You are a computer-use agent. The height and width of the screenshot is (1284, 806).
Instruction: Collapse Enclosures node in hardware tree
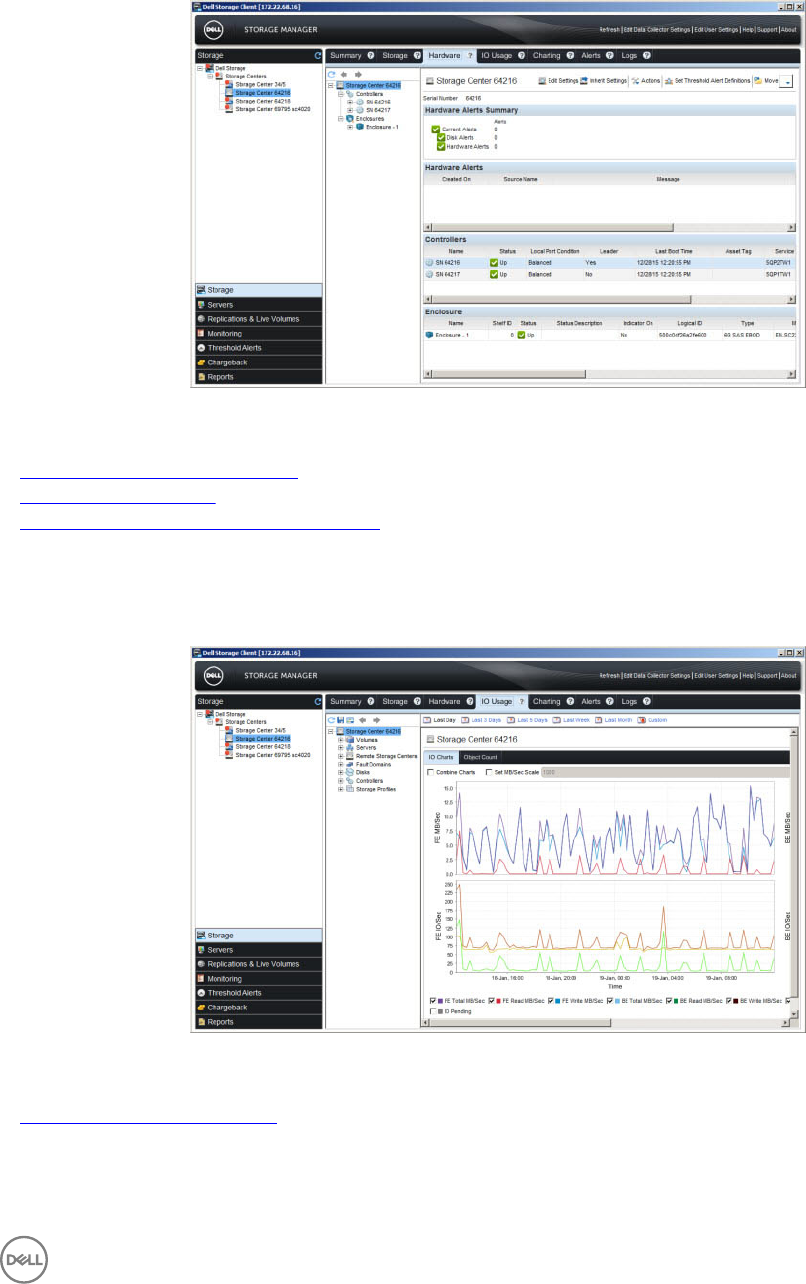click(341, 118)
